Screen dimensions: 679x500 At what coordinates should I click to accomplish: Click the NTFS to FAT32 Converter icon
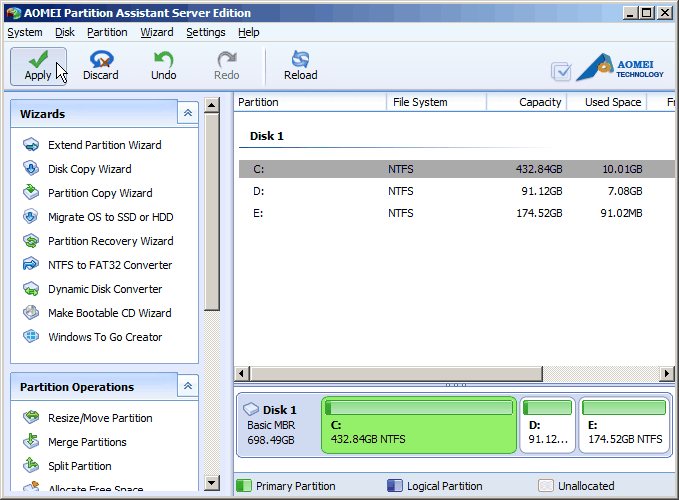click(31, 265)
